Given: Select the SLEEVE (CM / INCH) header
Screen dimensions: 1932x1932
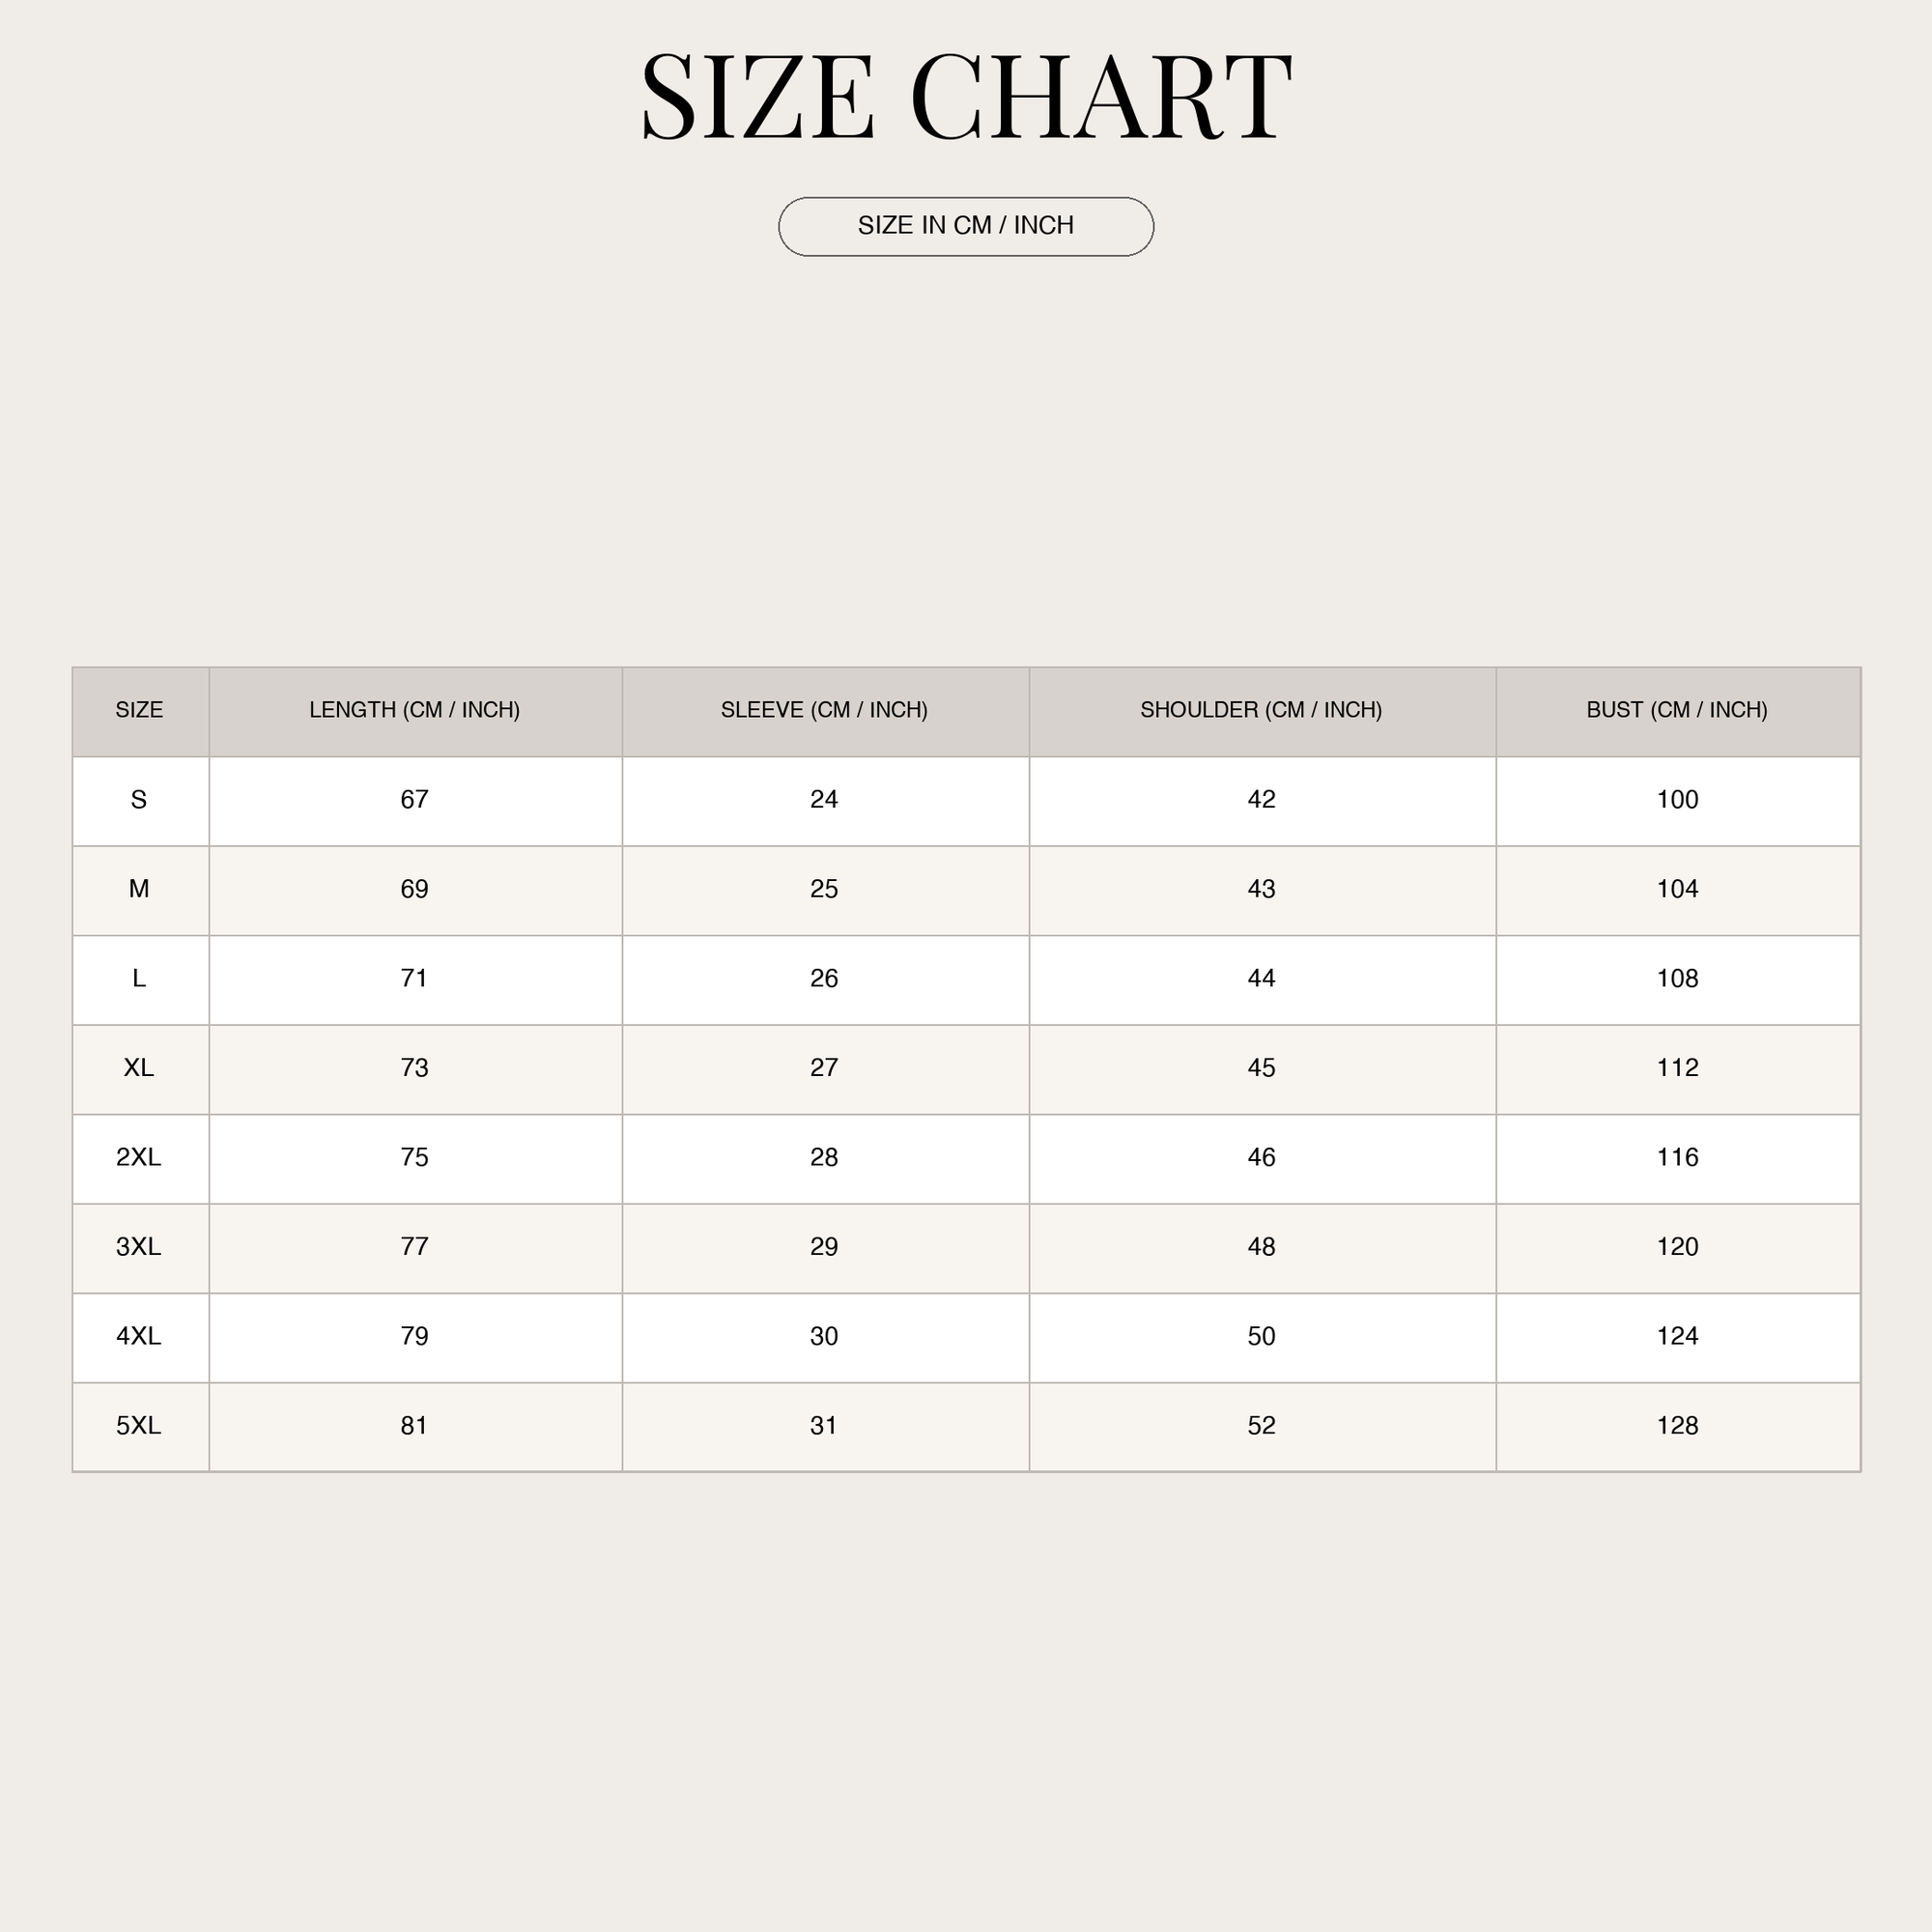Looking at the screenshot, I should [x=824, y=710].
